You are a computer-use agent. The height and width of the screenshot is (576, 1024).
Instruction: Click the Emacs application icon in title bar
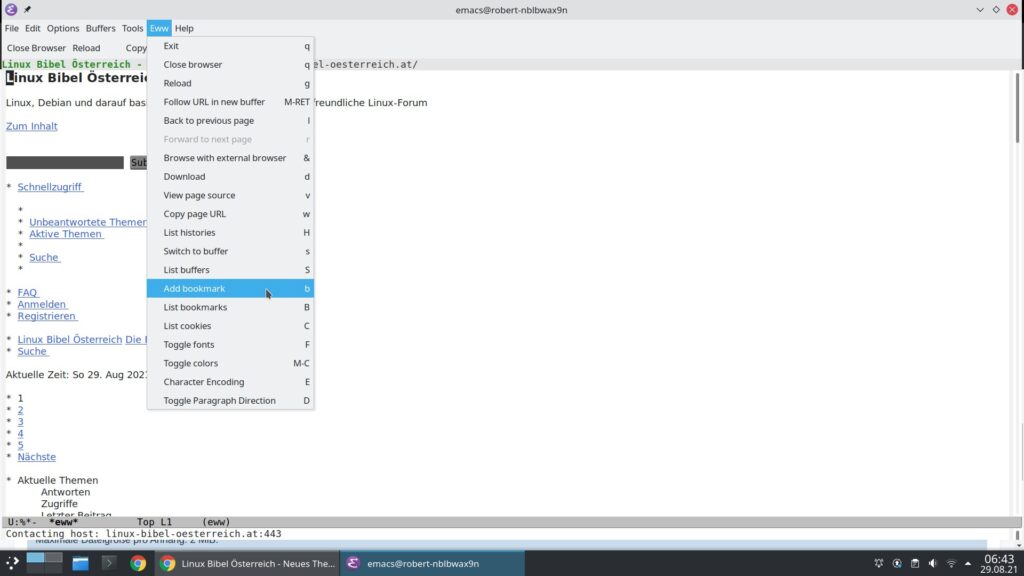11,10
